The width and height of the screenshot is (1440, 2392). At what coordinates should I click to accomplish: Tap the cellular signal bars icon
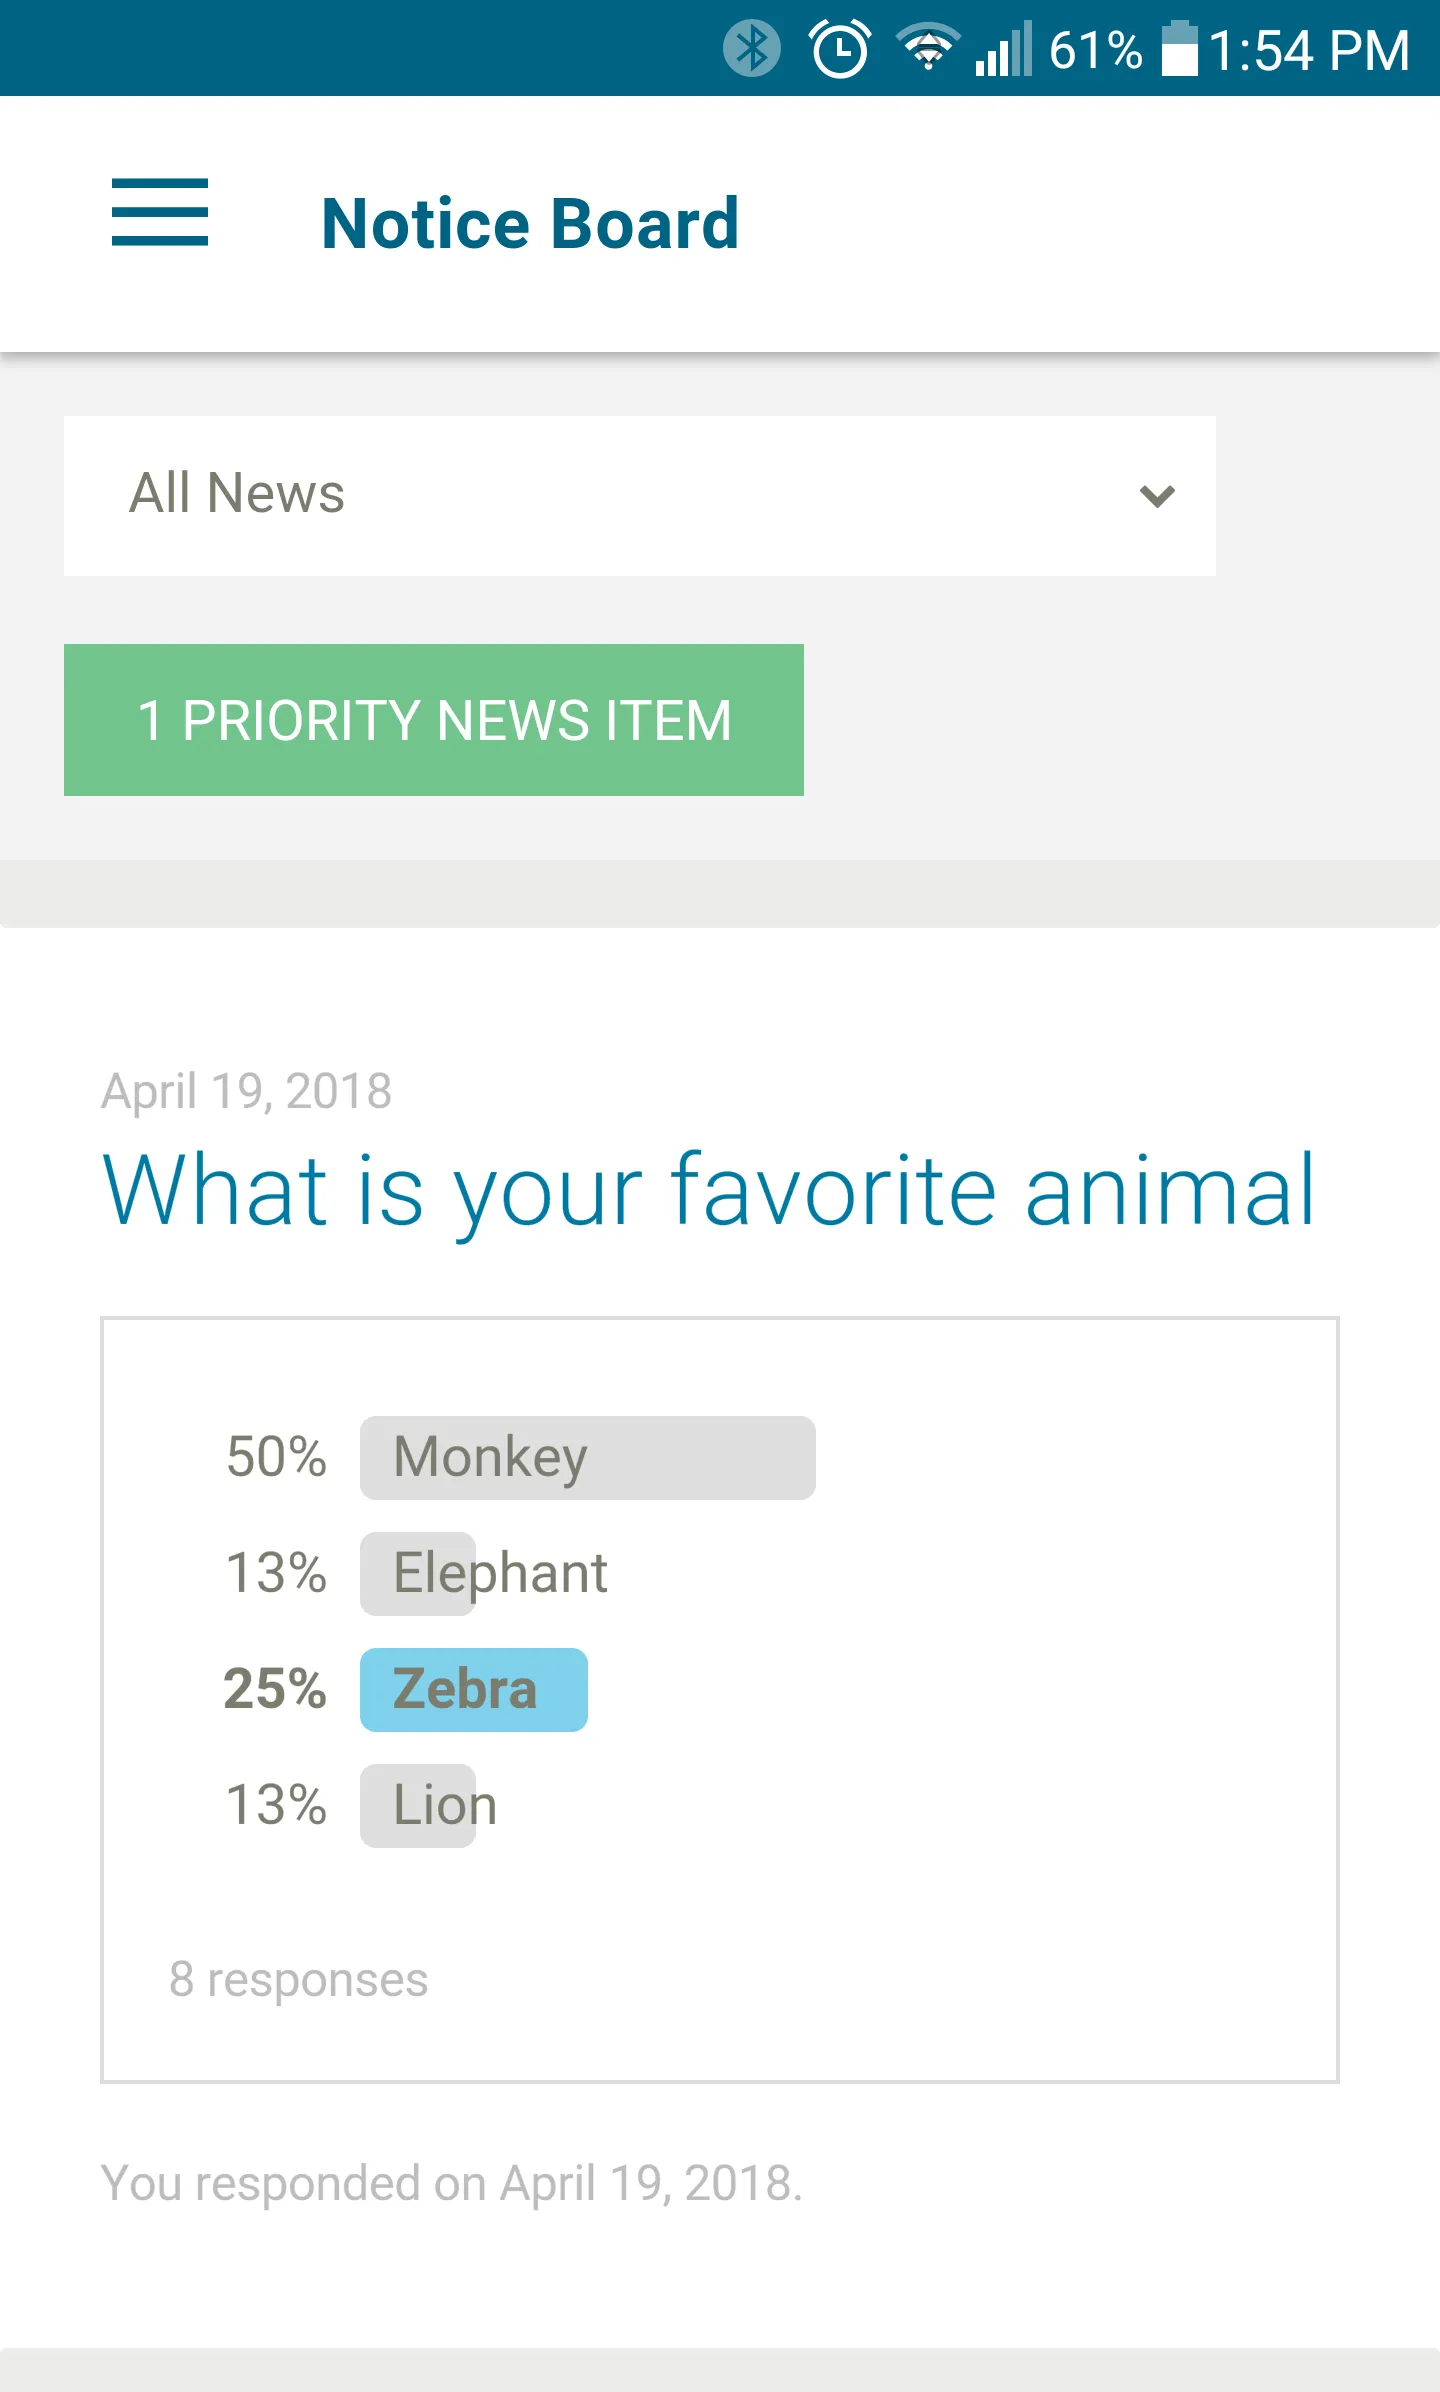1003,50
